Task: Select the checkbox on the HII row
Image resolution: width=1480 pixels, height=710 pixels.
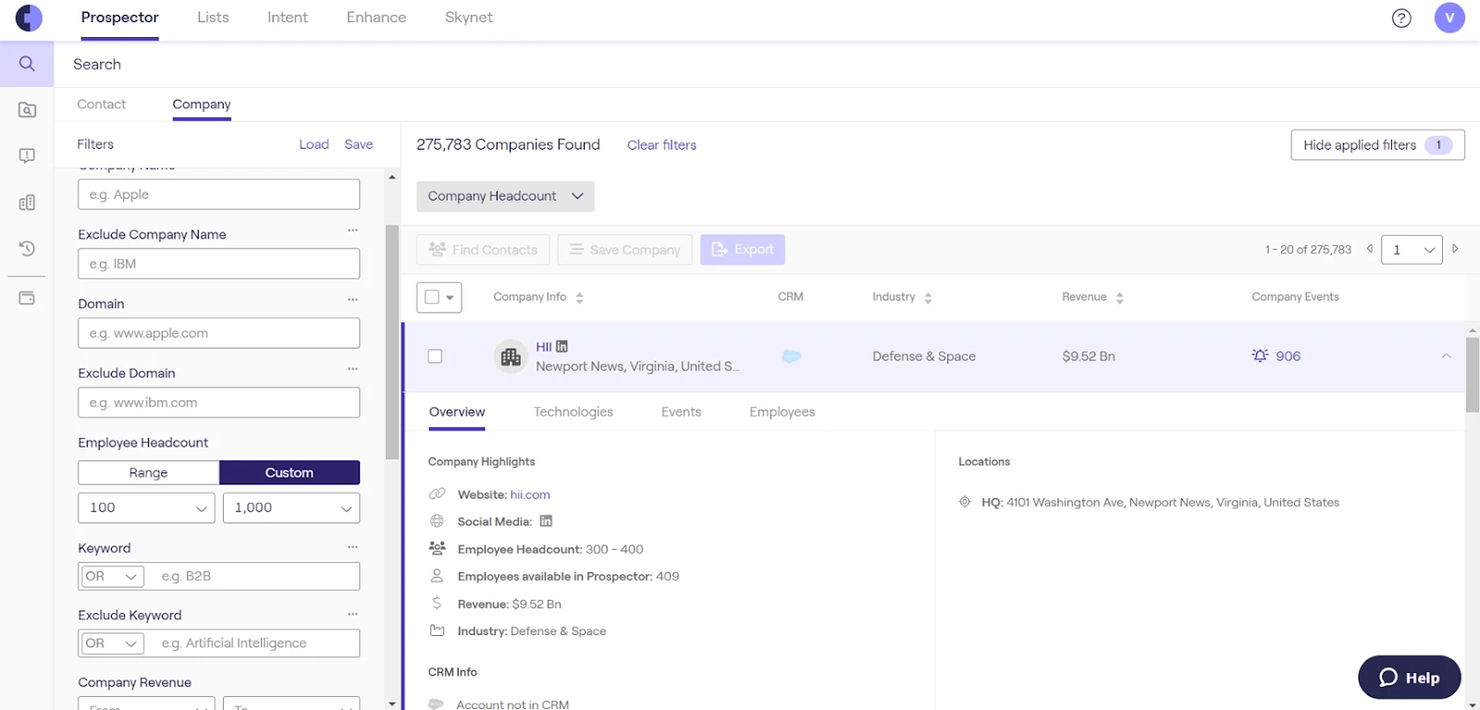Action: point(435,356)
